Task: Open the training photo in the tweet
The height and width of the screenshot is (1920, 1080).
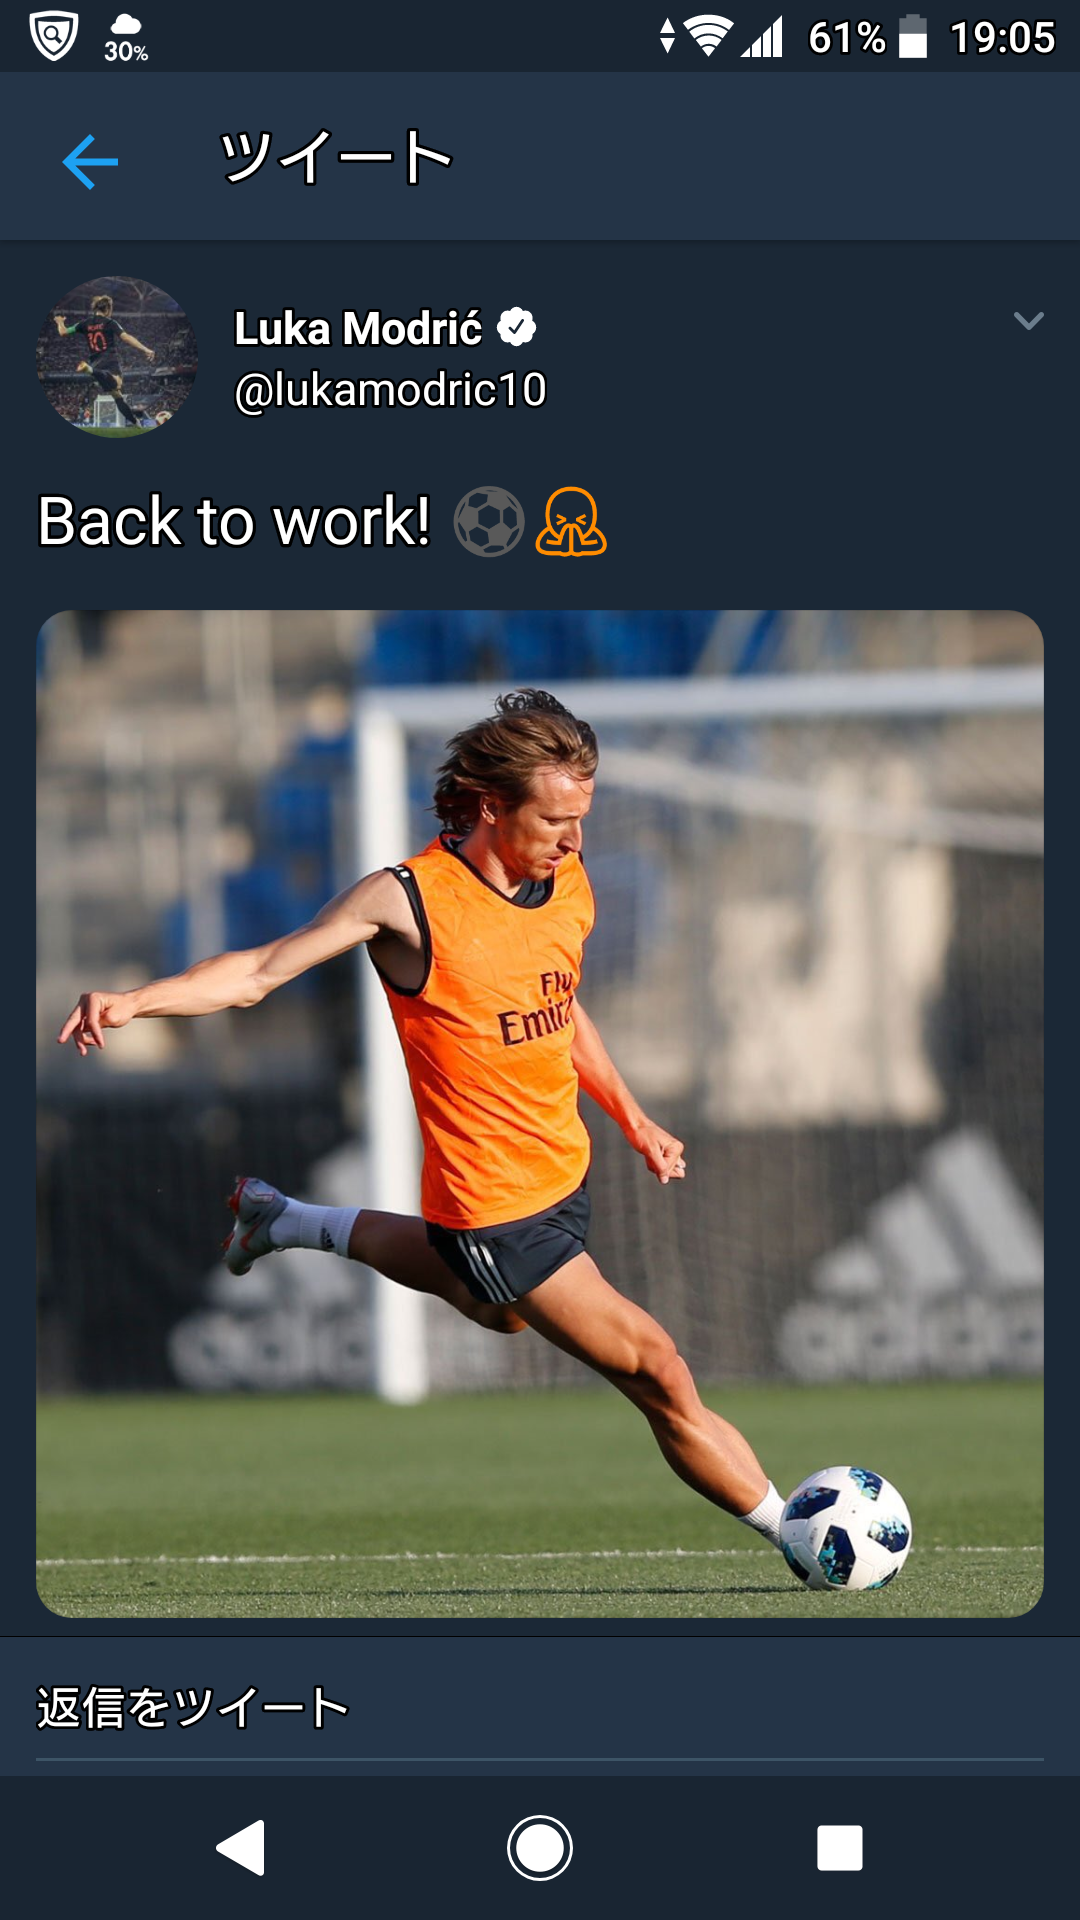Action: (540, 1114)
